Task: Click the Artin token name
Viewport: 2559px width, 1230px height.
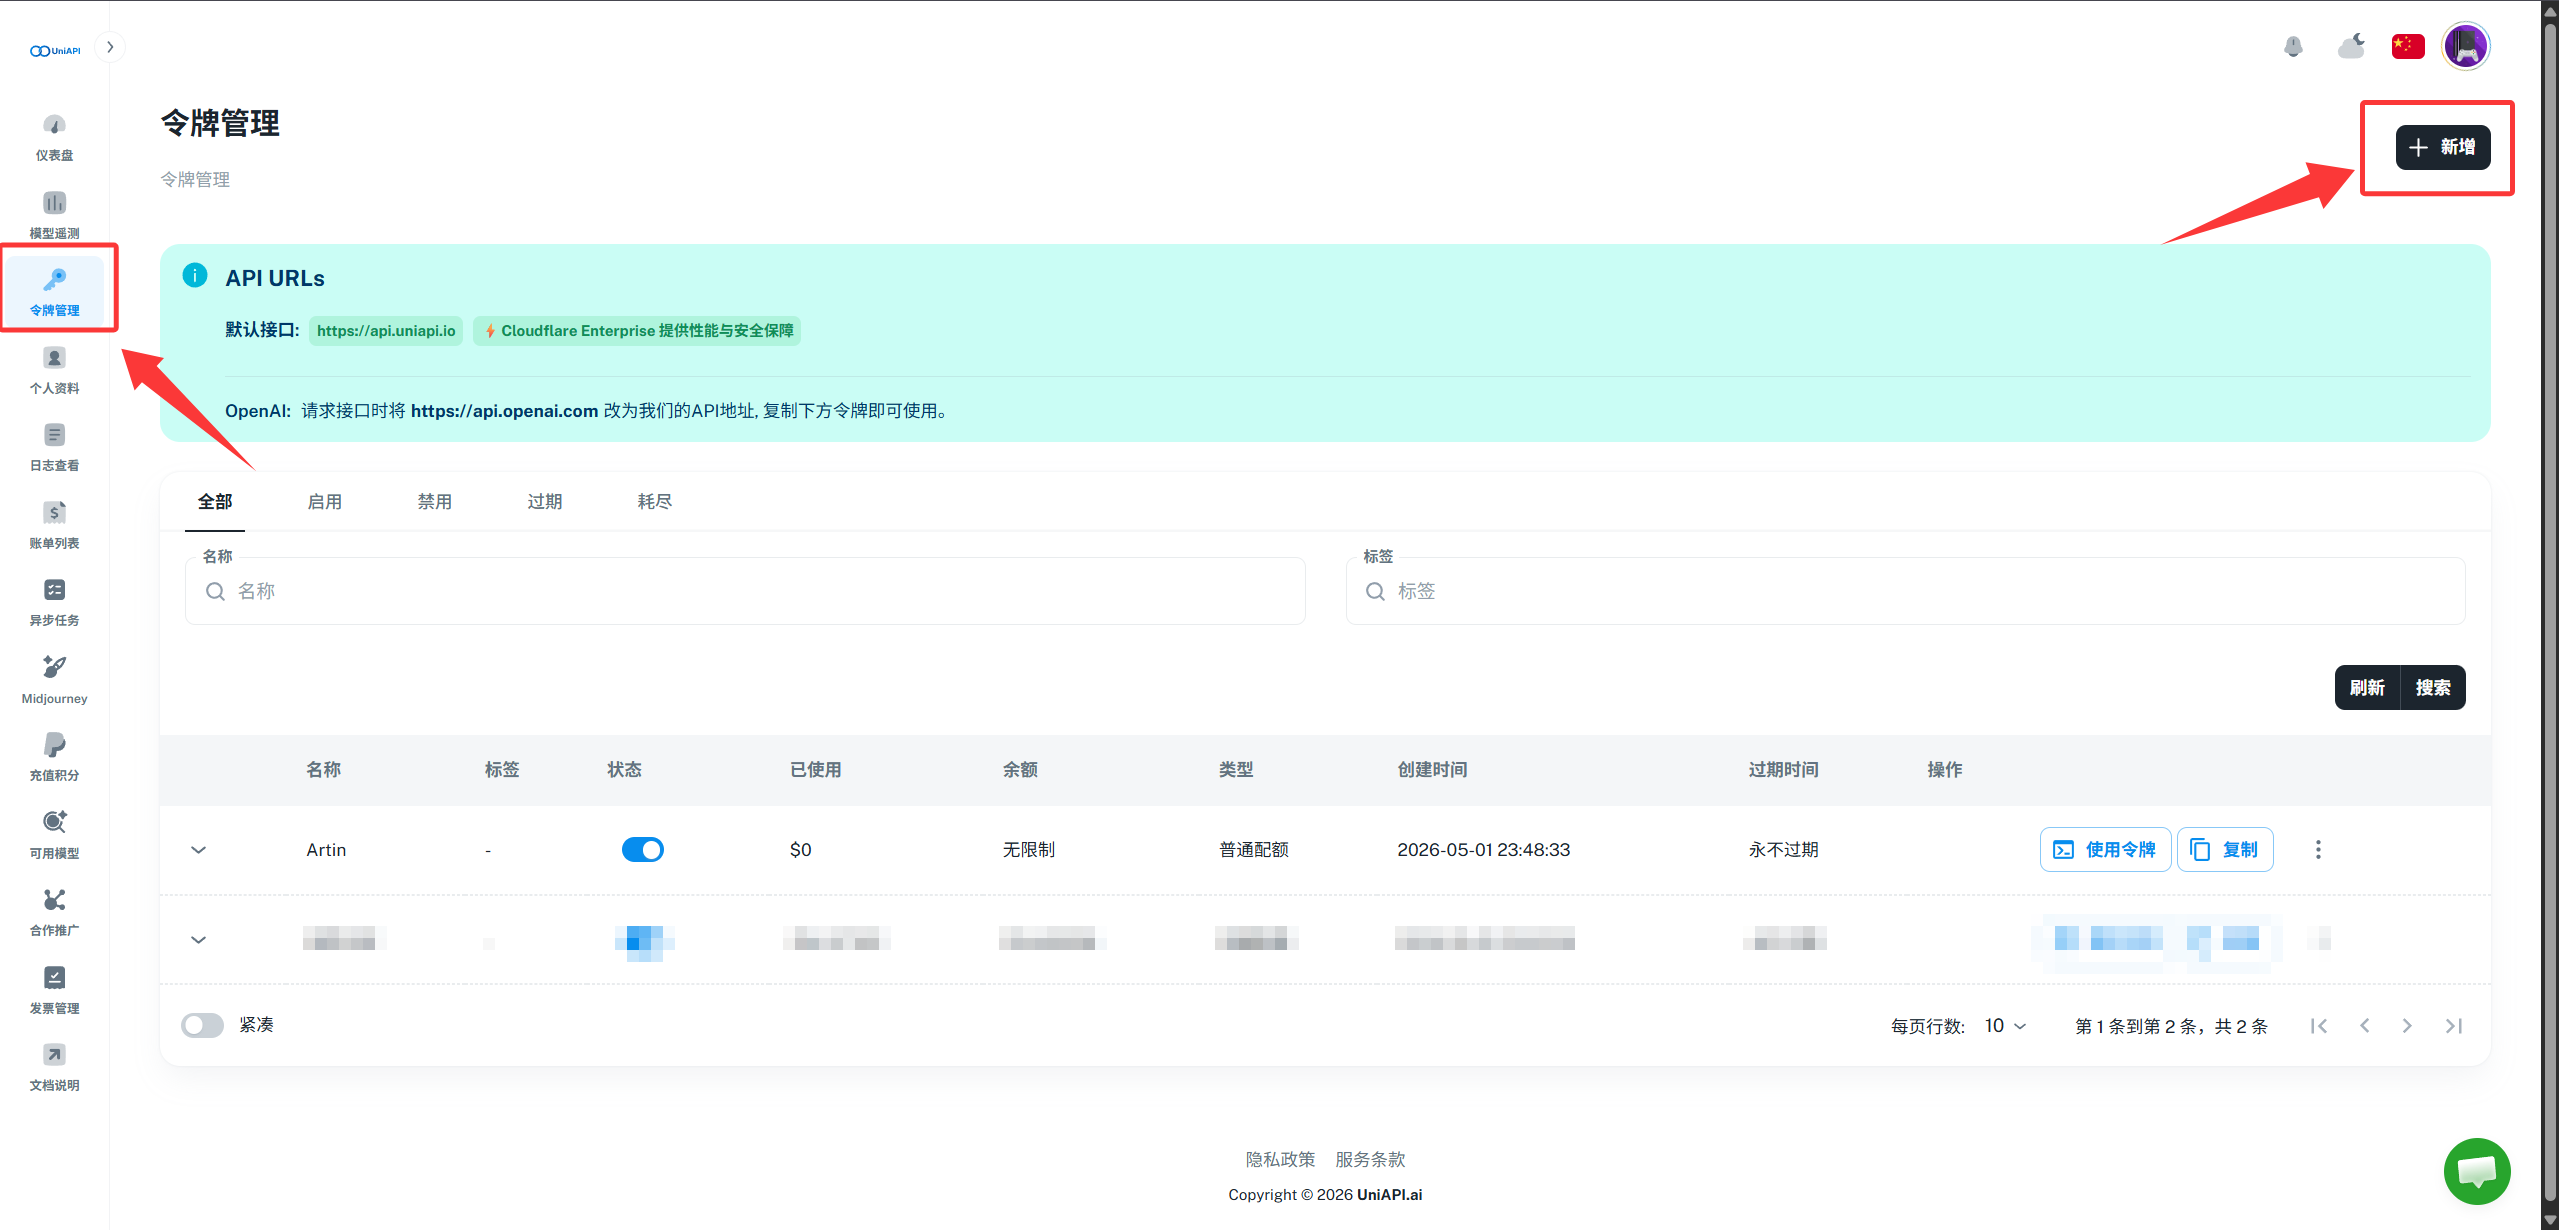Action: [326, 850]
